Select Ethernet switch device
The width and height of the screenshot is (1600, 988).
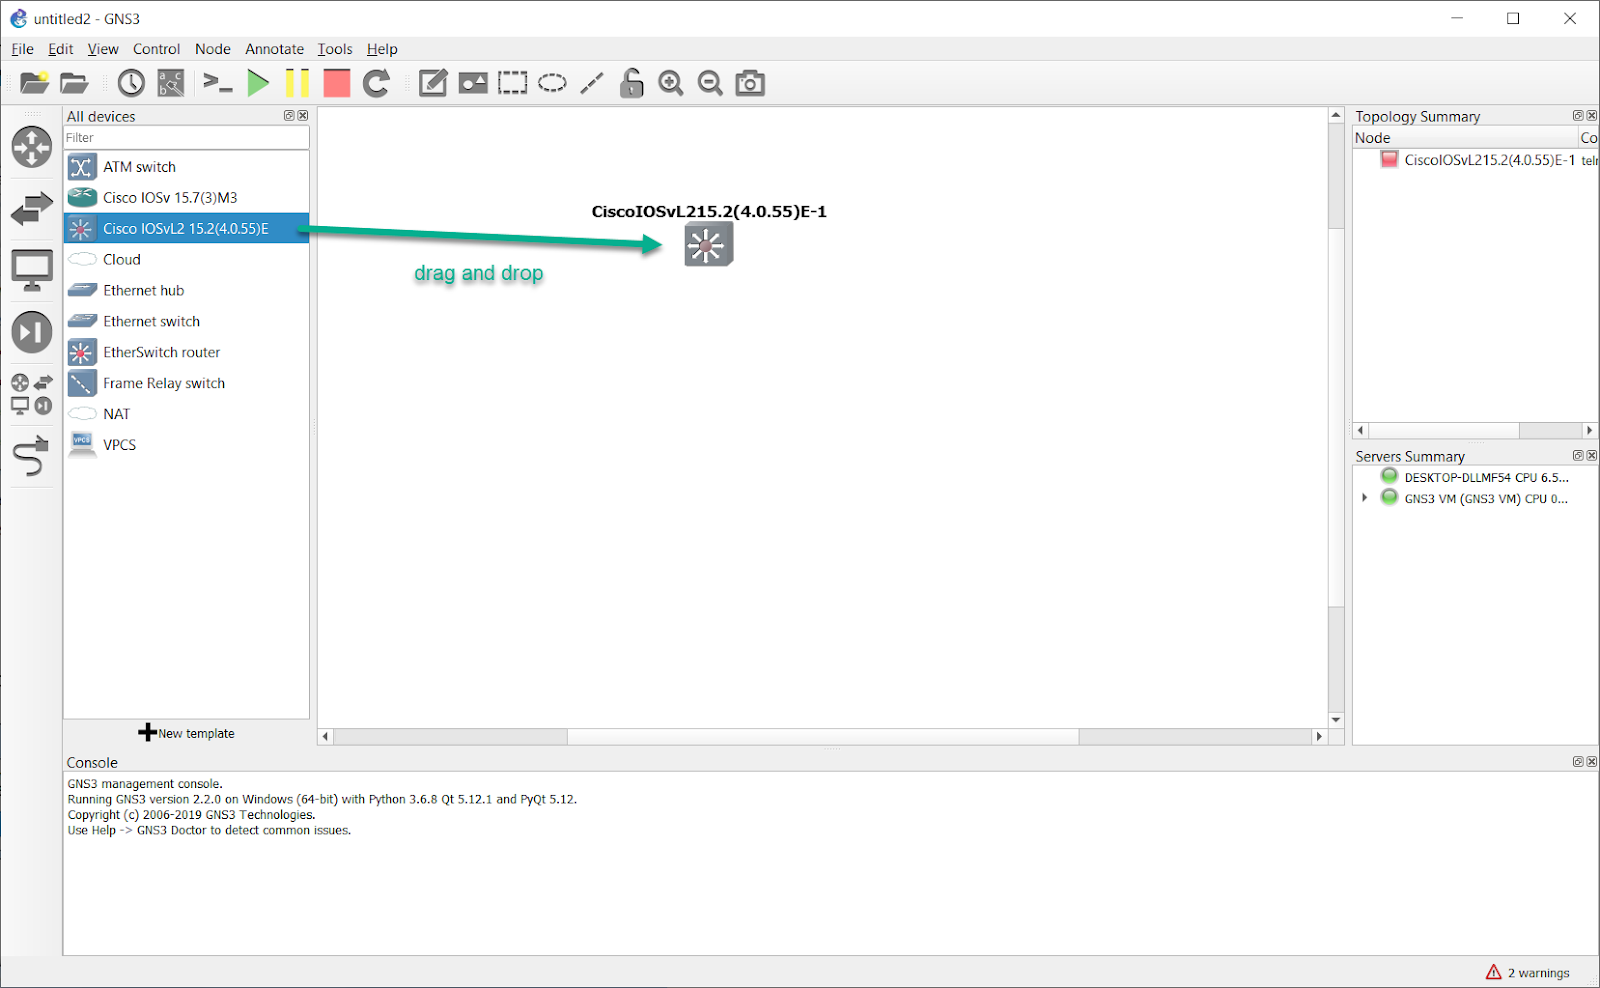pos(186,321)
